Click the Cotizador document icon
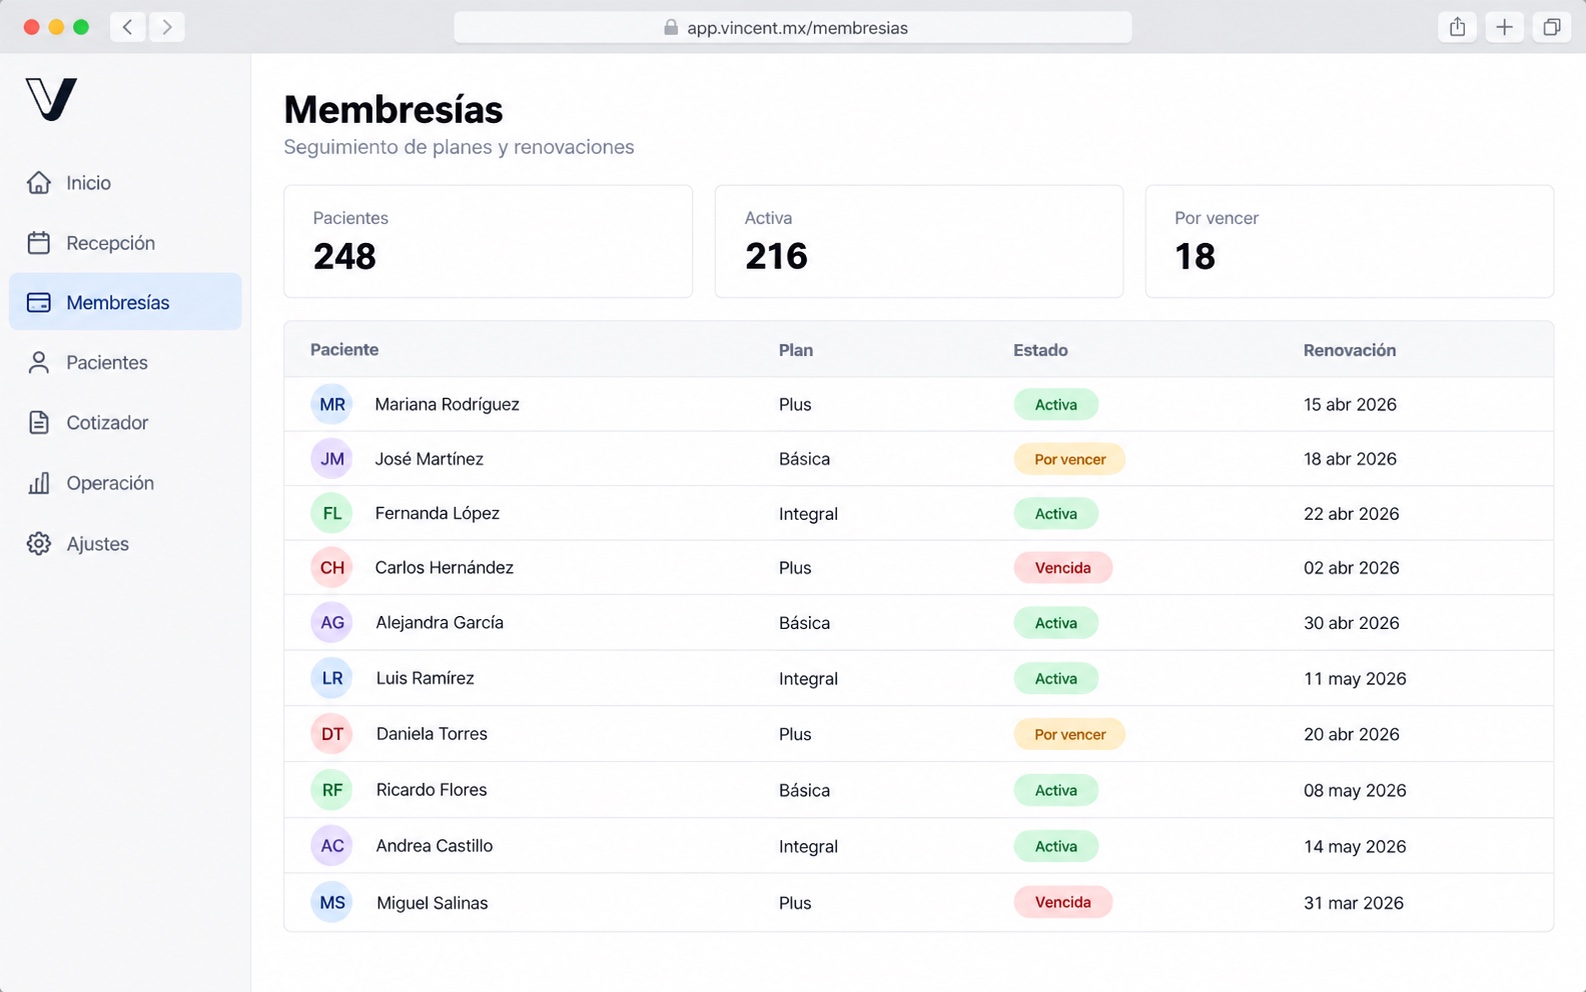Viewport: 1586px width, 992px height. (39, 423)
